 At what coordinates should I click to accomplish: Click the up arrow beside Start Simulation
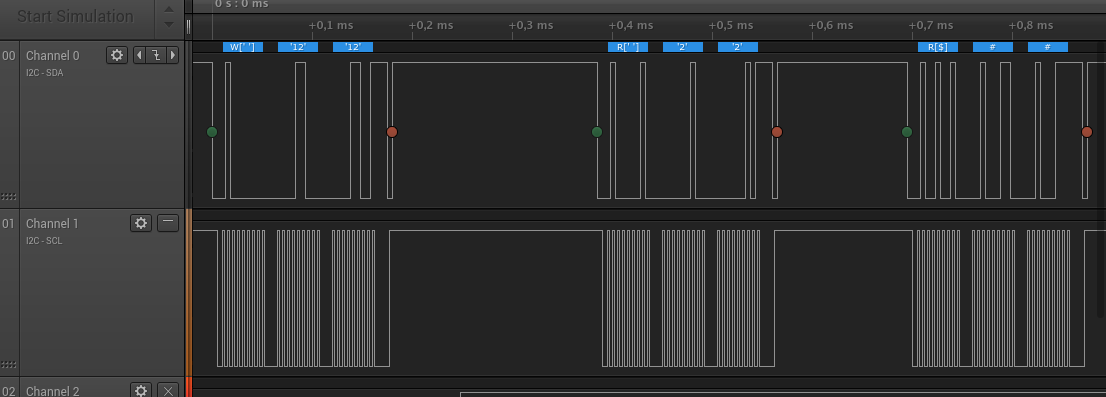169,9
